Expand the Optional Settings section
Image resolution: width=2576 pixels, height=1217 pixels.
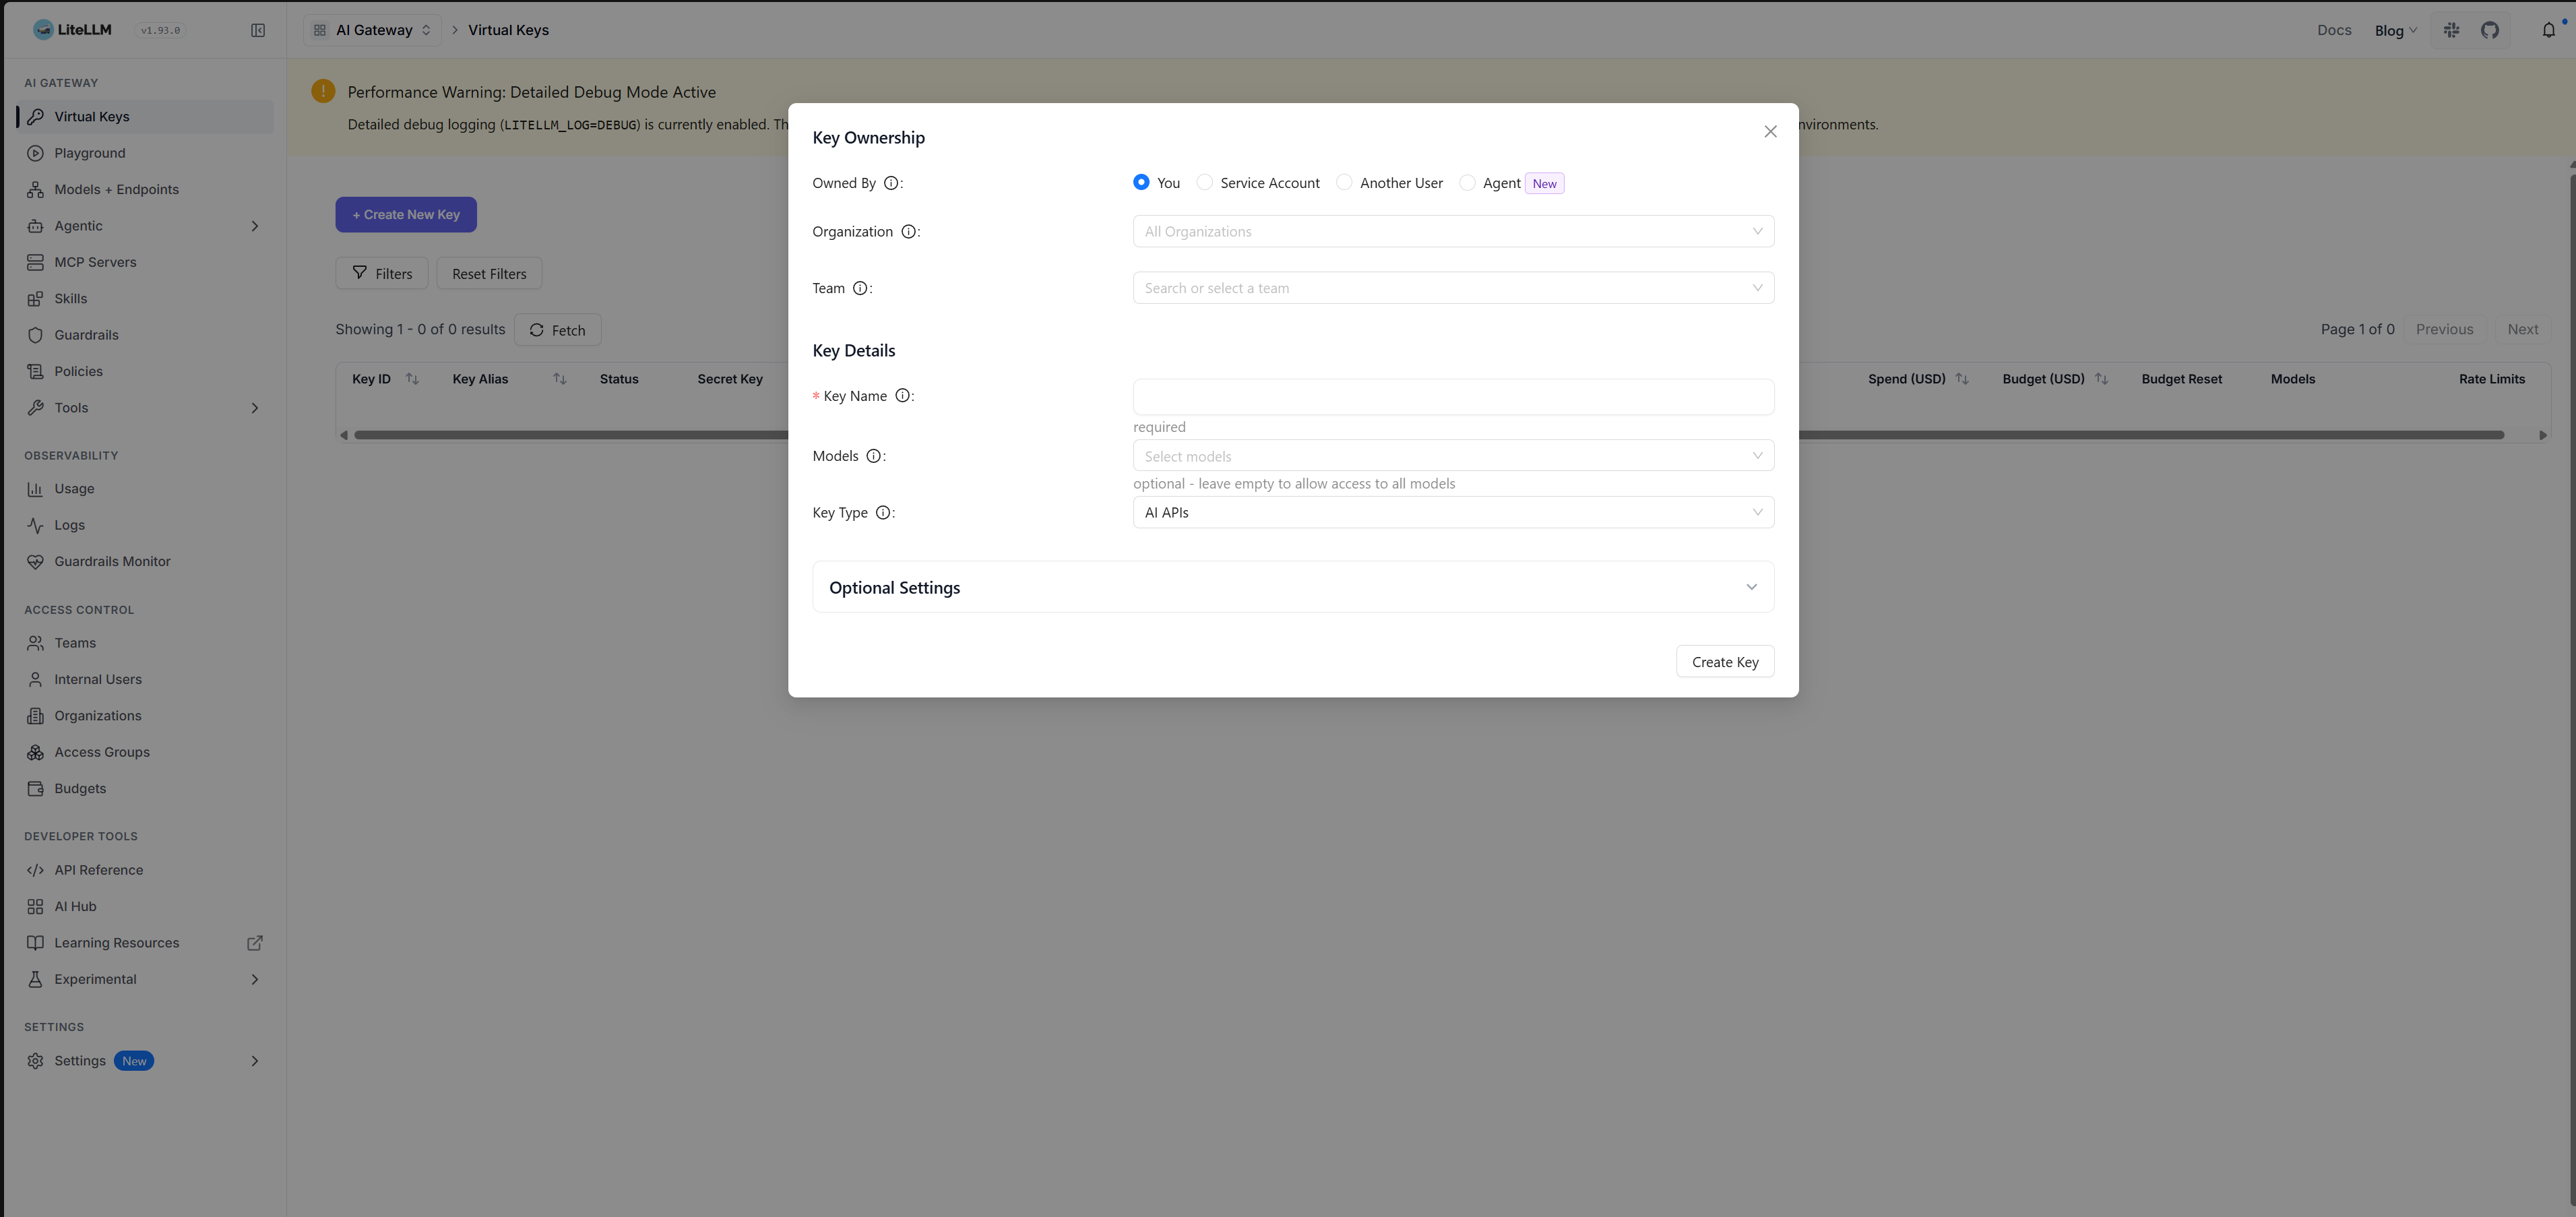[1293, 587]
